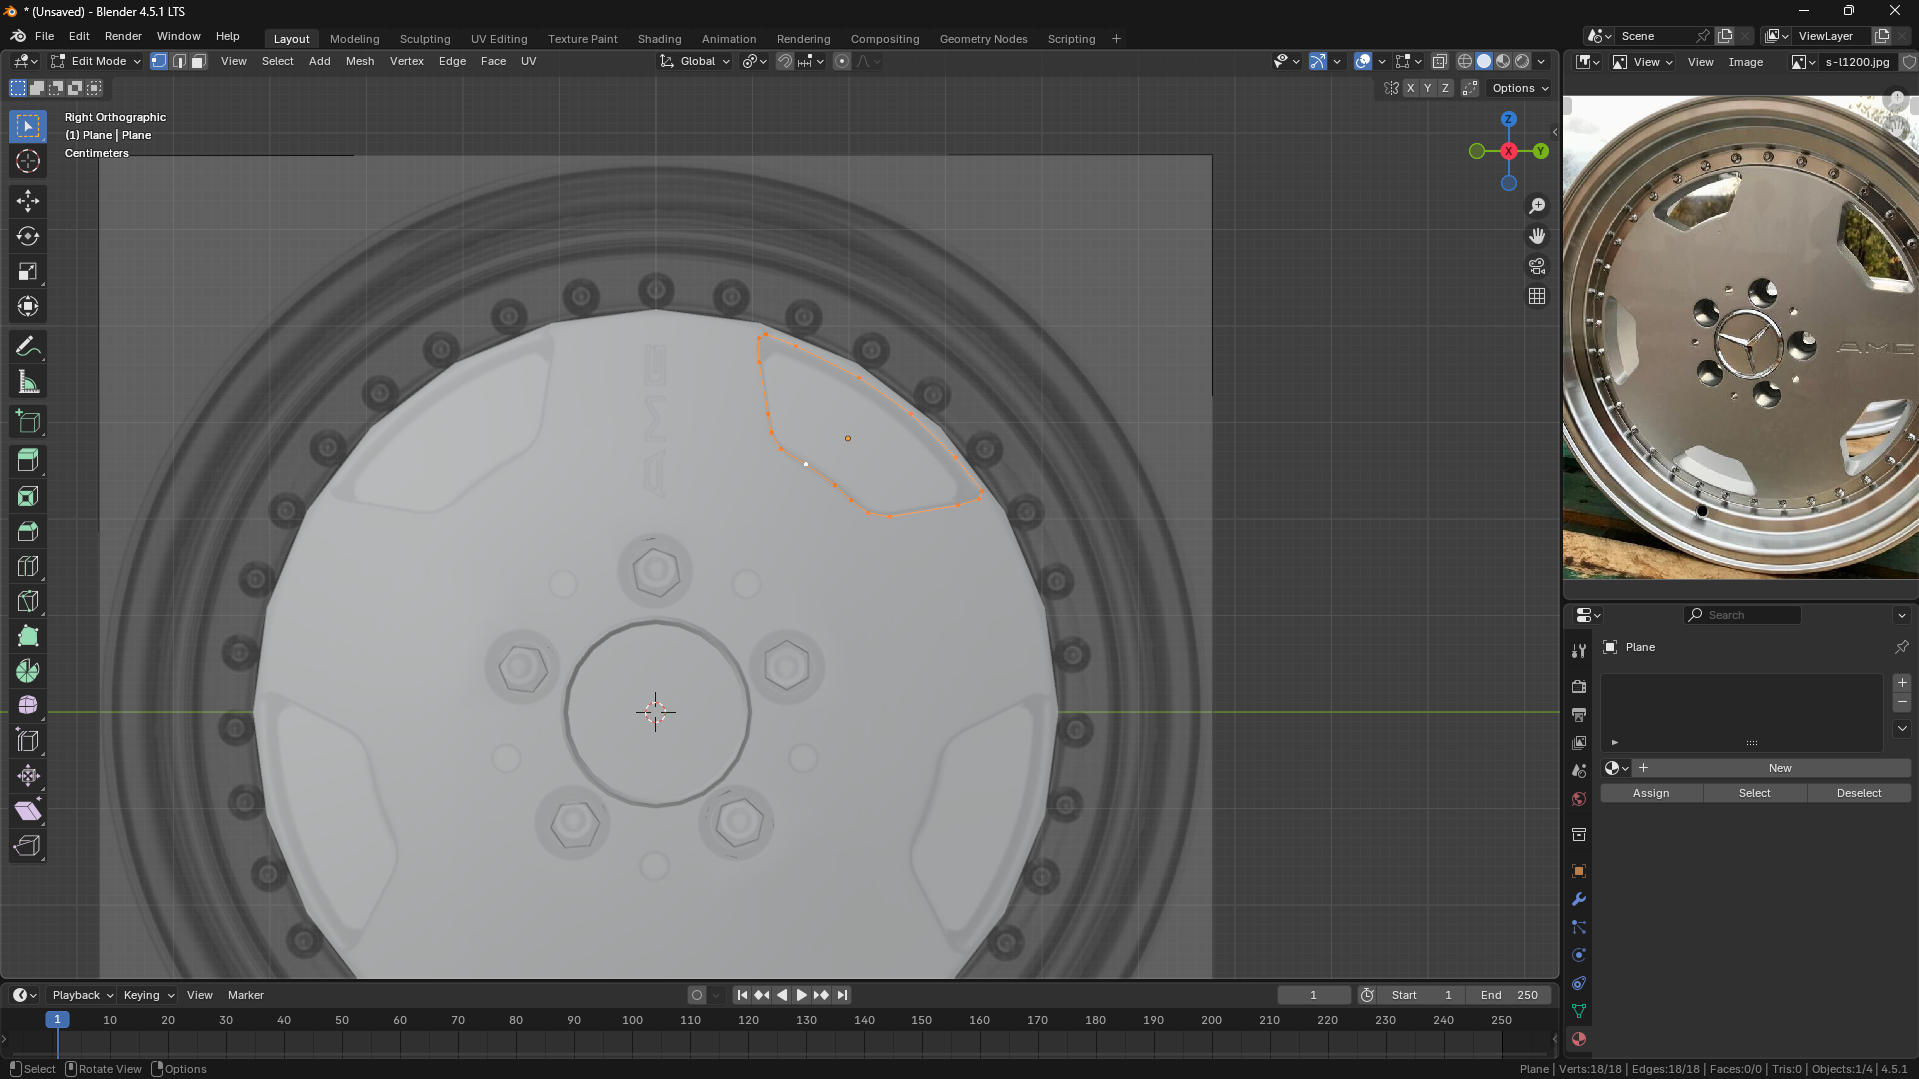Activate the Loop Cut tool
Screen dimensions: 1919x1079
(x=28, y=566)
